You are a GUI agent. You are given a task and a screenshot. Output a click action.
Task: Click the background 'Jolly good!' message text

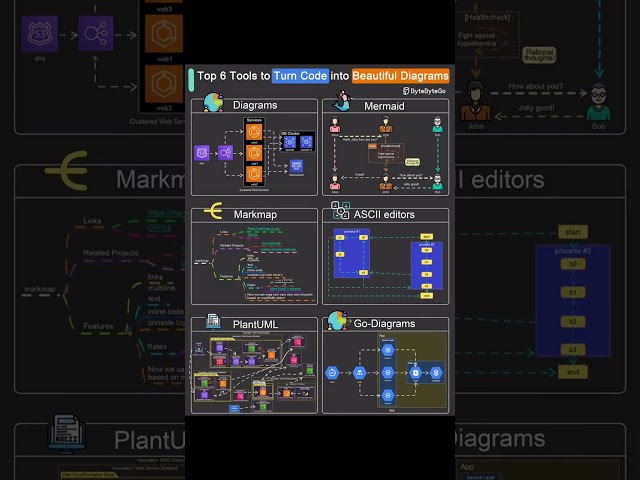536,108
